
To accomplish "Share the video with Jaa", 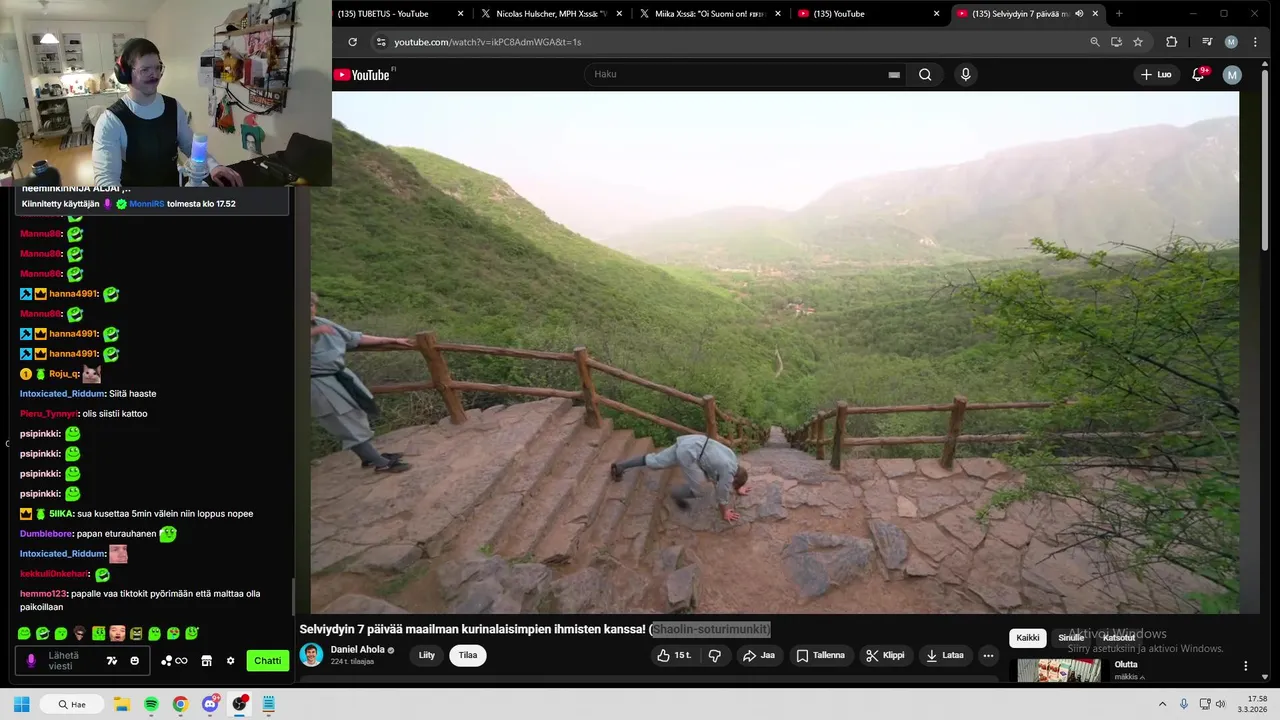I will (x=759, y=656).
